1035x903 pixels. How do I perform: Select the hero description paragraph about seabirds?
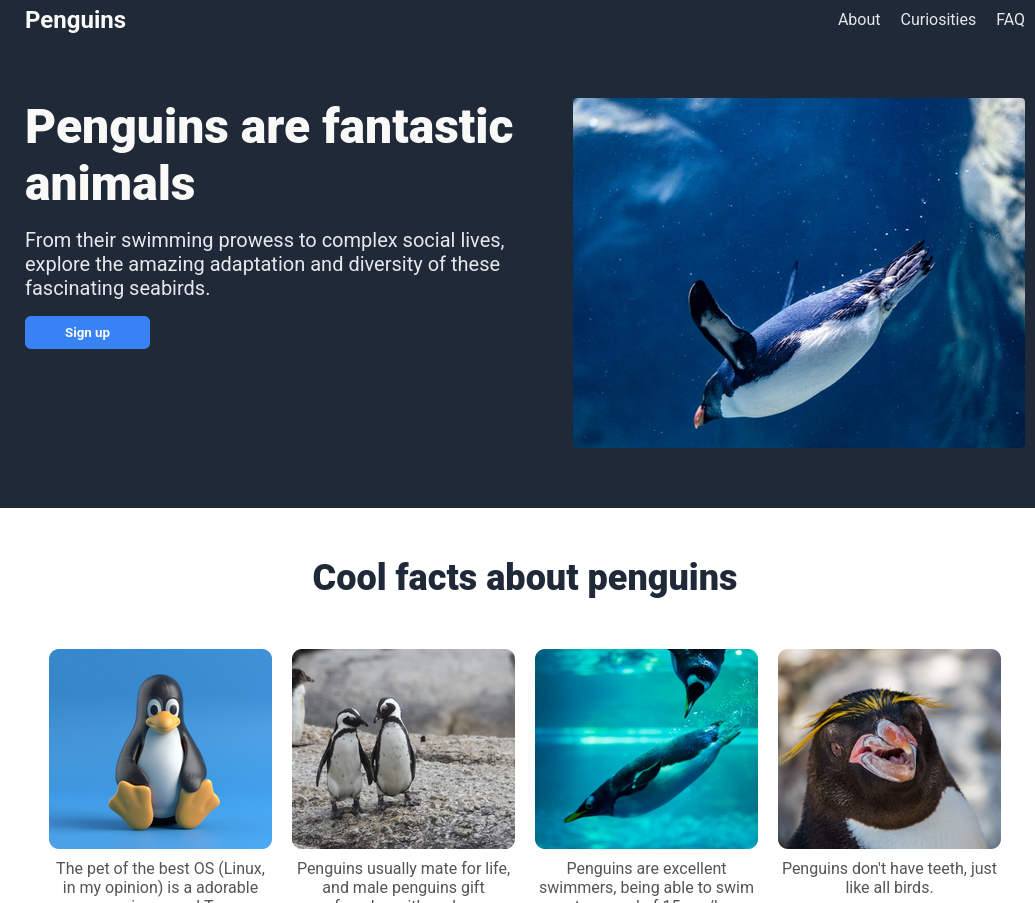click(x=265, y=264)
